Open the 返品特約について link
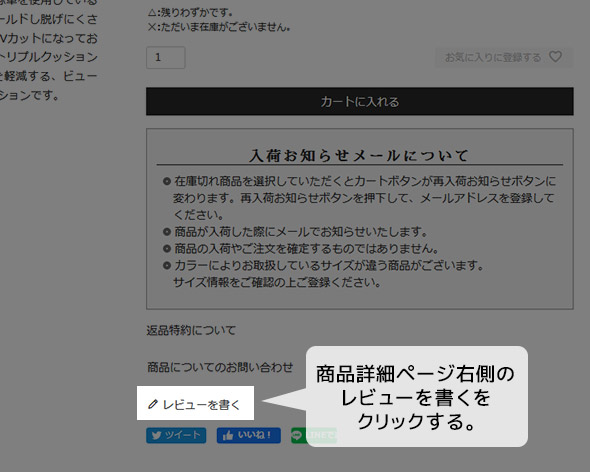Screen dimensions: 590x472 click(191, 330)
